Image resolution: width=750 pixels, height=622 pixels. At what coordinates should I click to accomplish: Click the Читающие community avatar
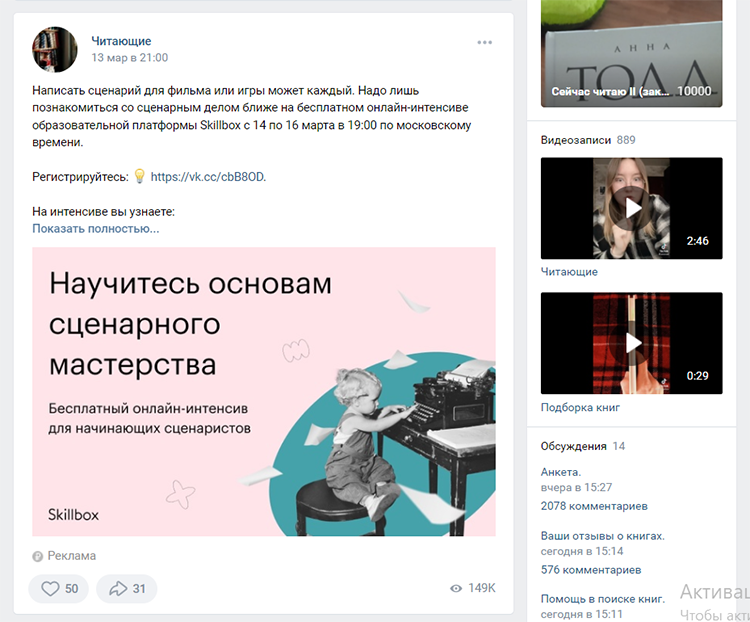tap(55, 50)
